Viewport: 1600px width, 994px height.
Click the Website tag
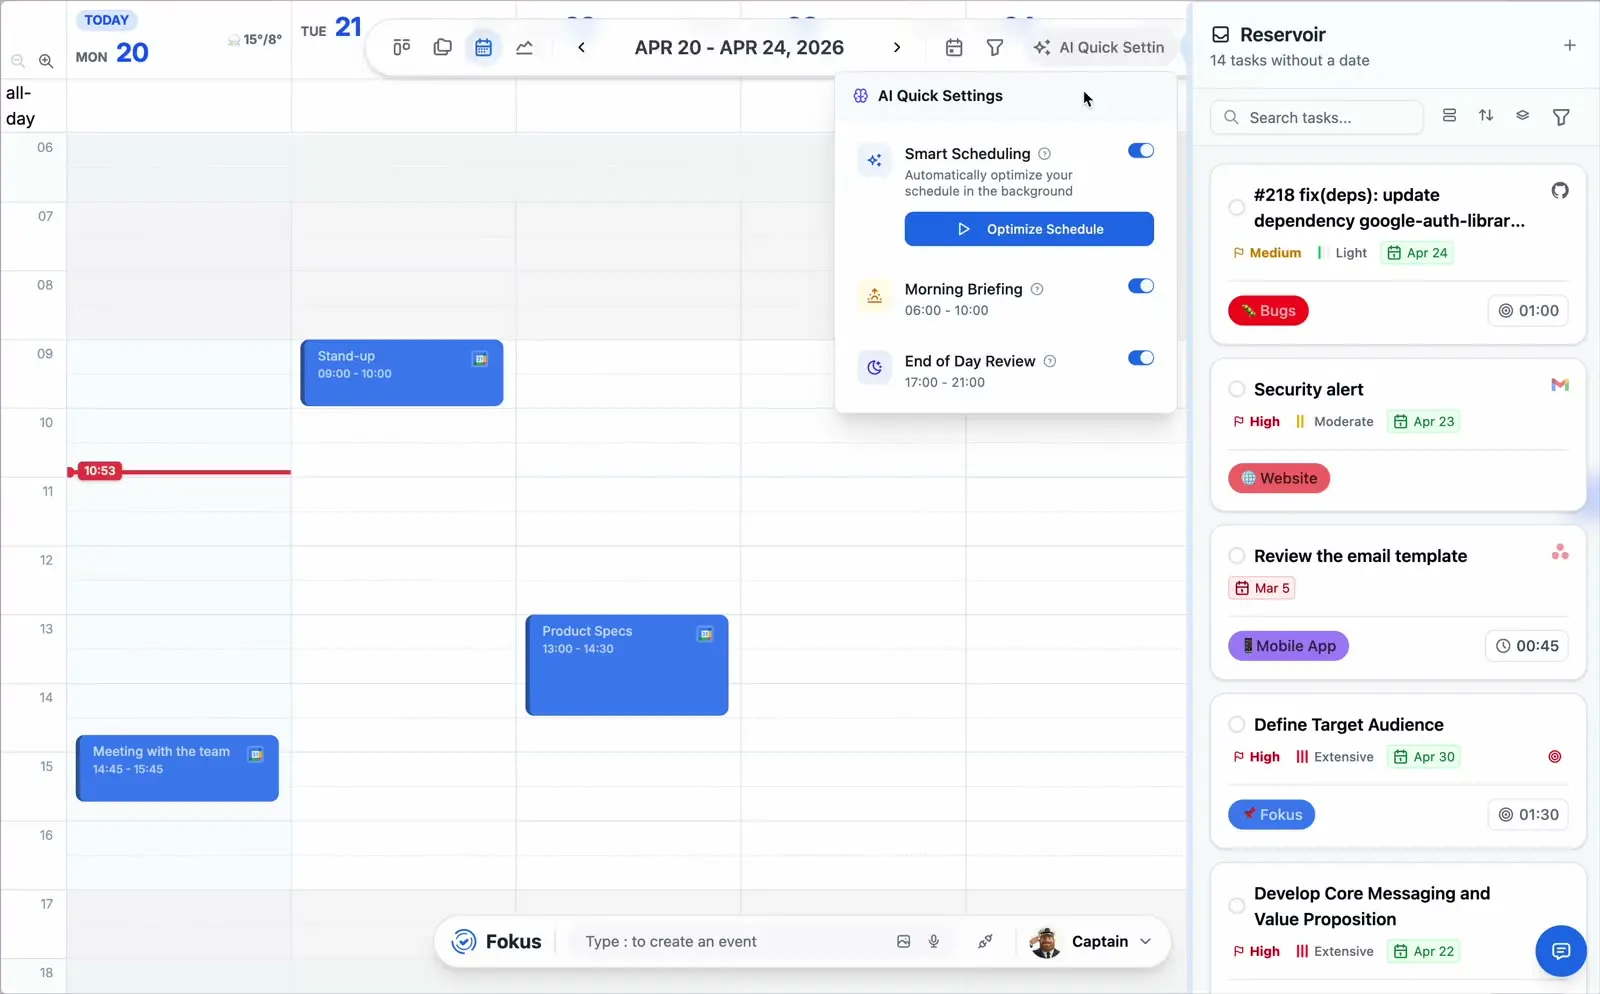1279,478
